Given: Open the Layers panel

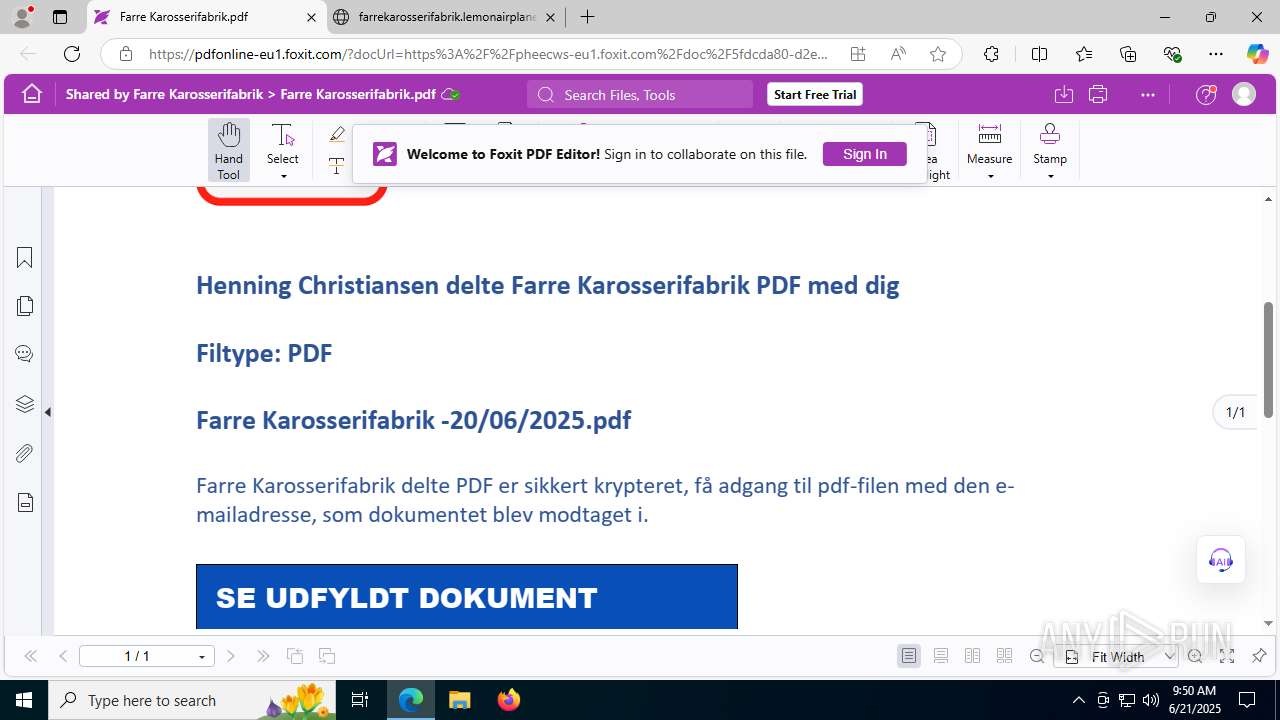Looking at the screenshot, I should [x=25, y=404].
